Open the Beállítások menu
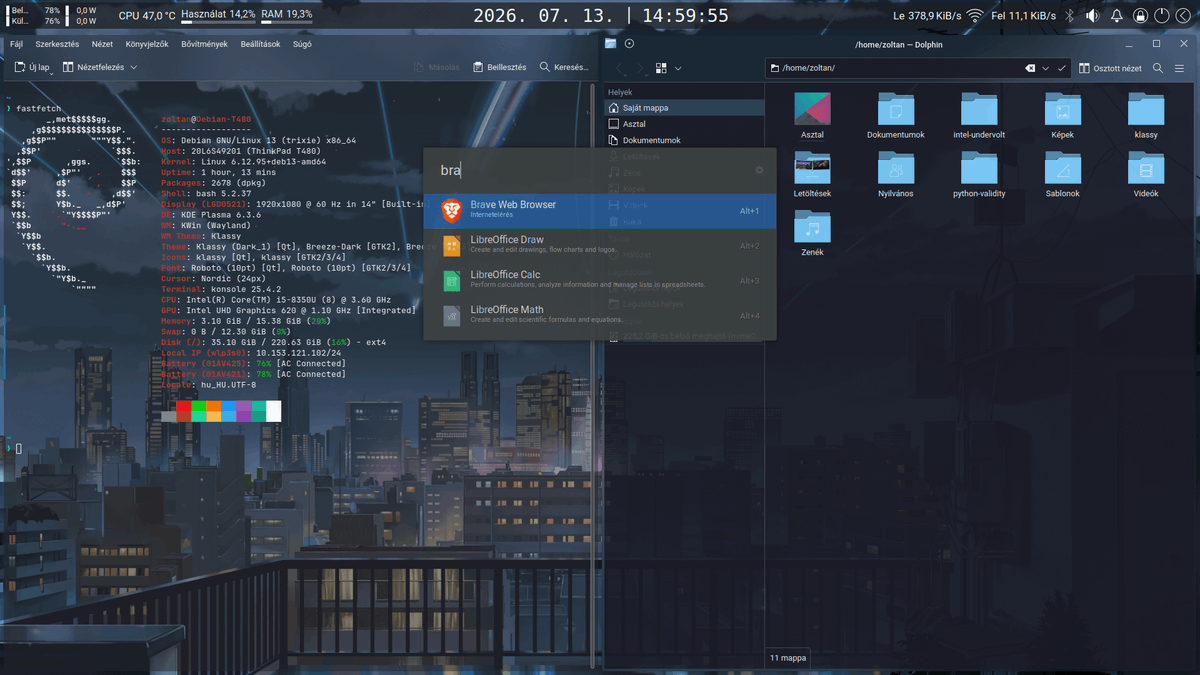 click(x=260, y=44)
